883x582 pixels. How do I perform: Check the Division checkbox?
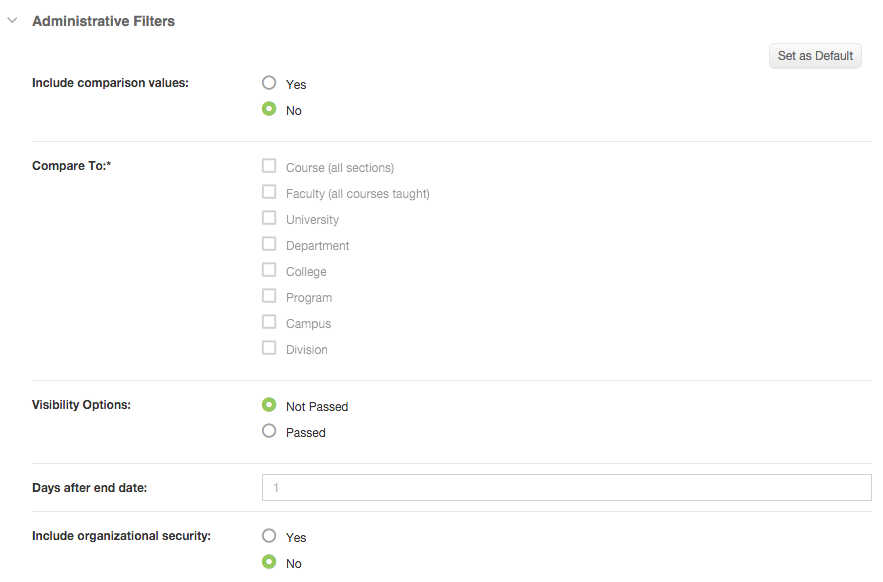point(269,347)
